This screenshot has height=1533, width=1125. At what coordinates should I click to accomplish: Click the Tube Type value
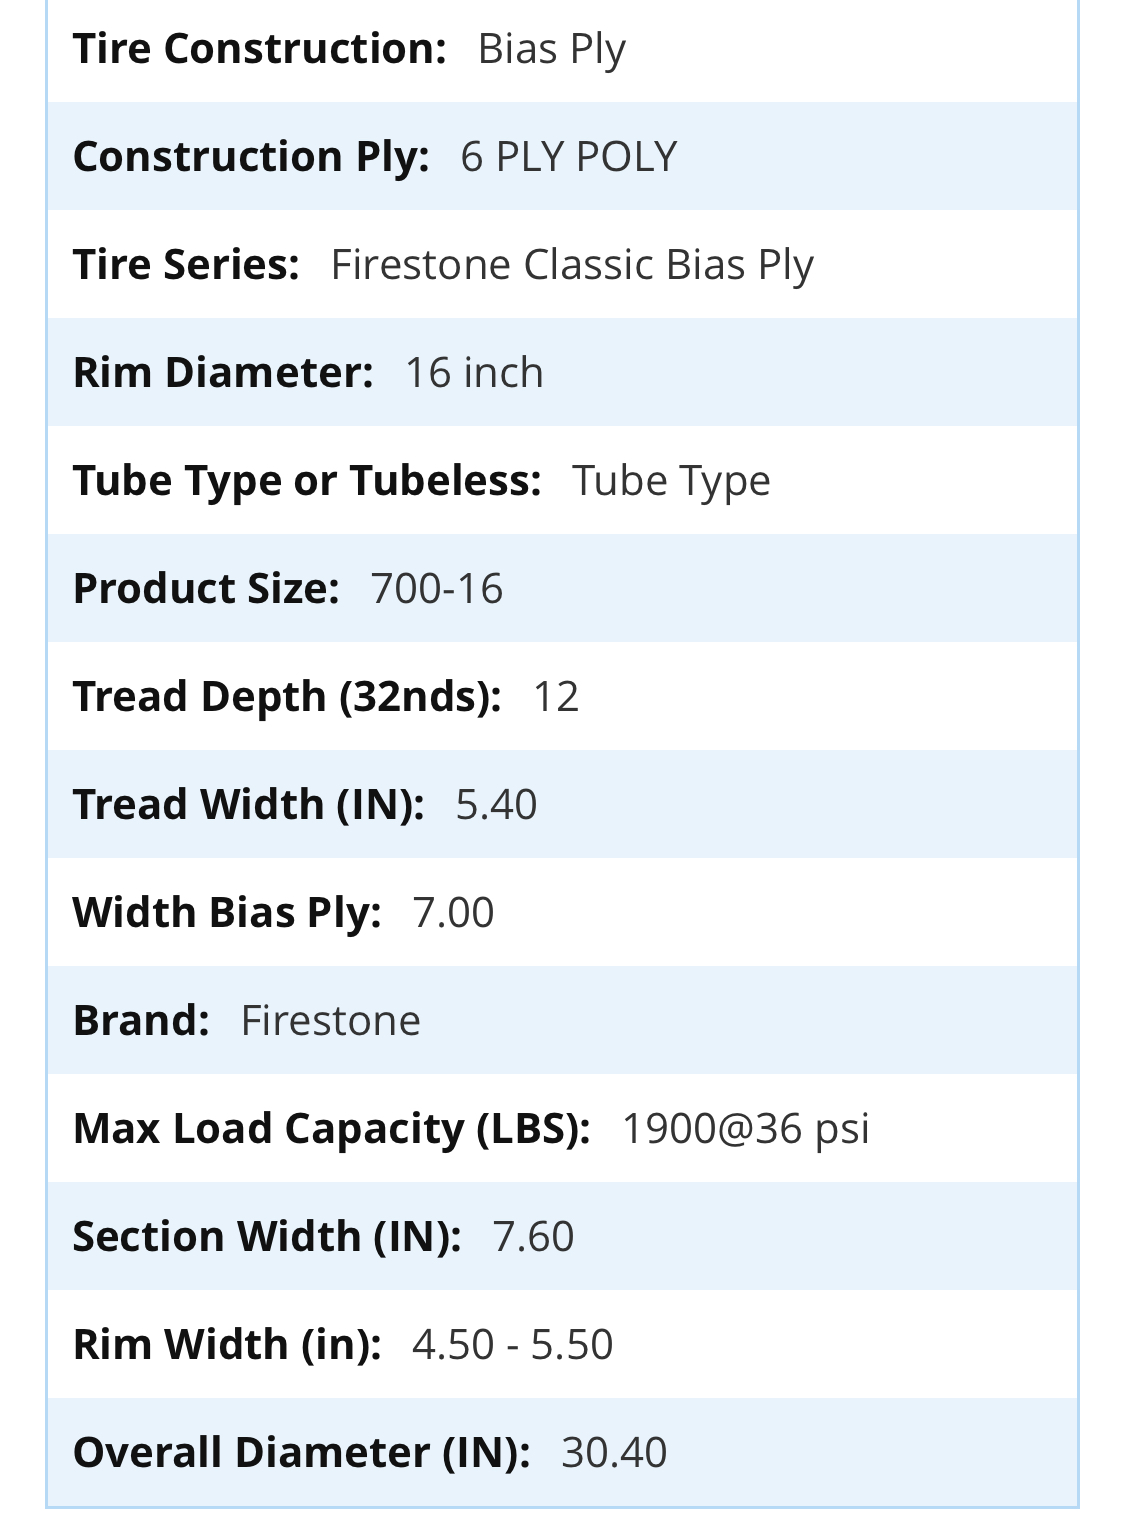click(671, 480)
